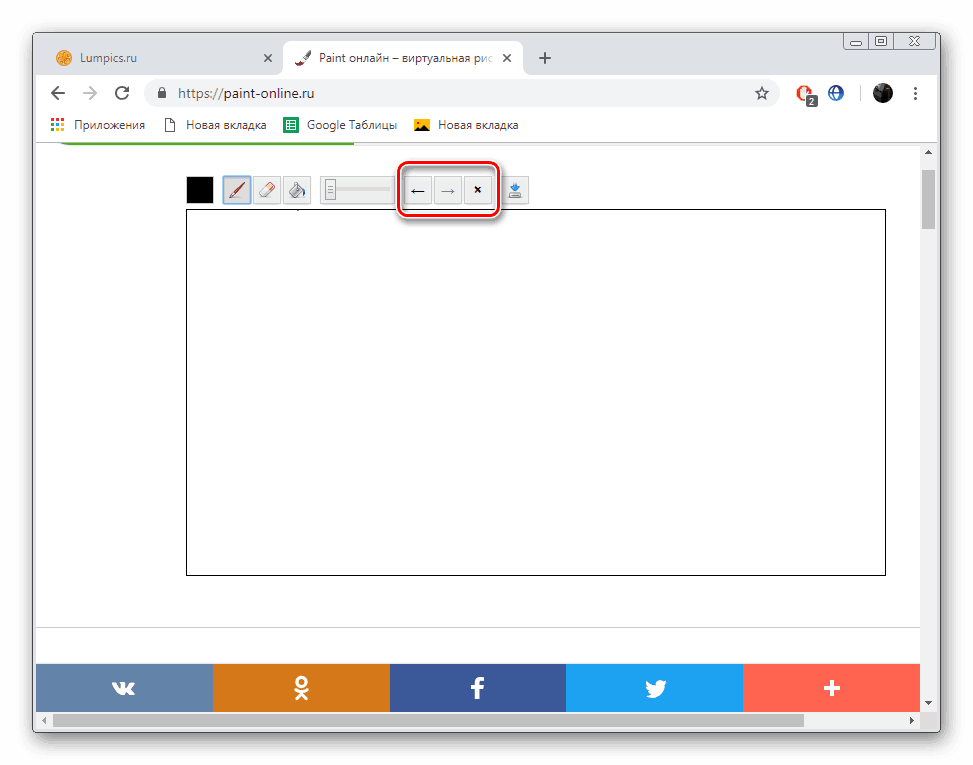The image size is (973, 765).
Task: Select the brush drawing tool
Action: click(x=236, y=190)
